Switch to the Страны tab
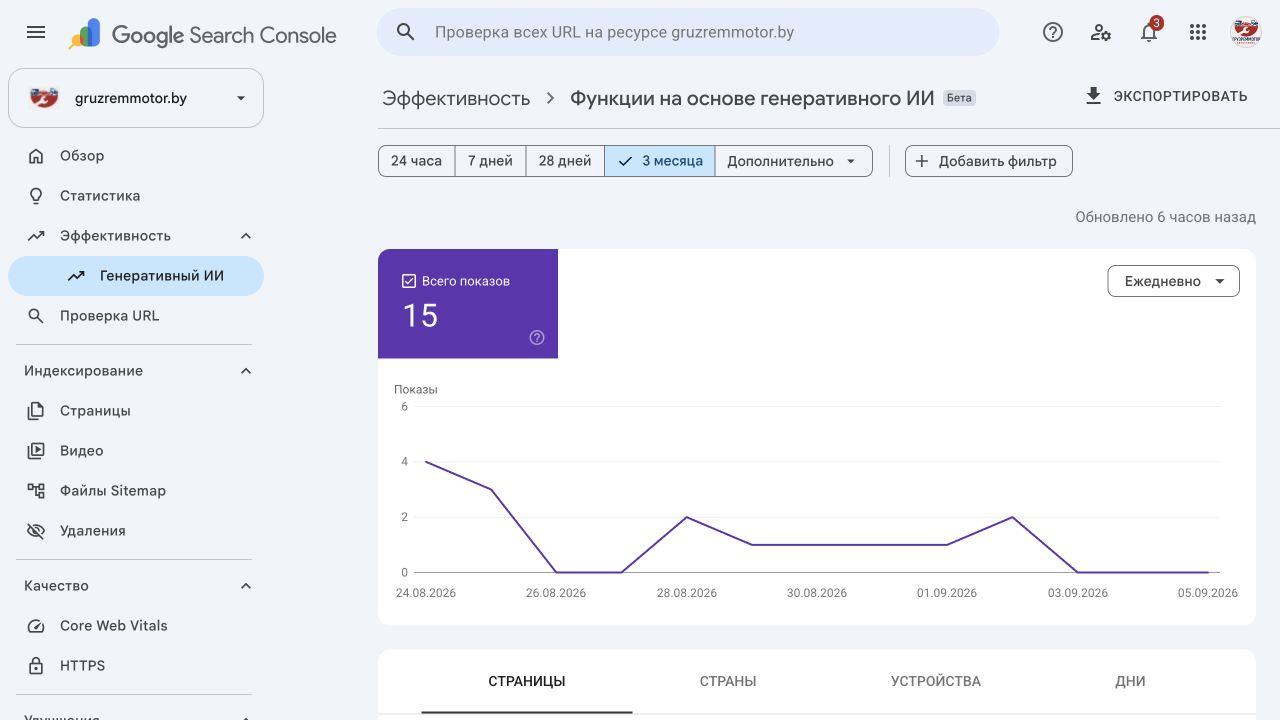This screenshot has width=1280, height=720. pos(728,681)
